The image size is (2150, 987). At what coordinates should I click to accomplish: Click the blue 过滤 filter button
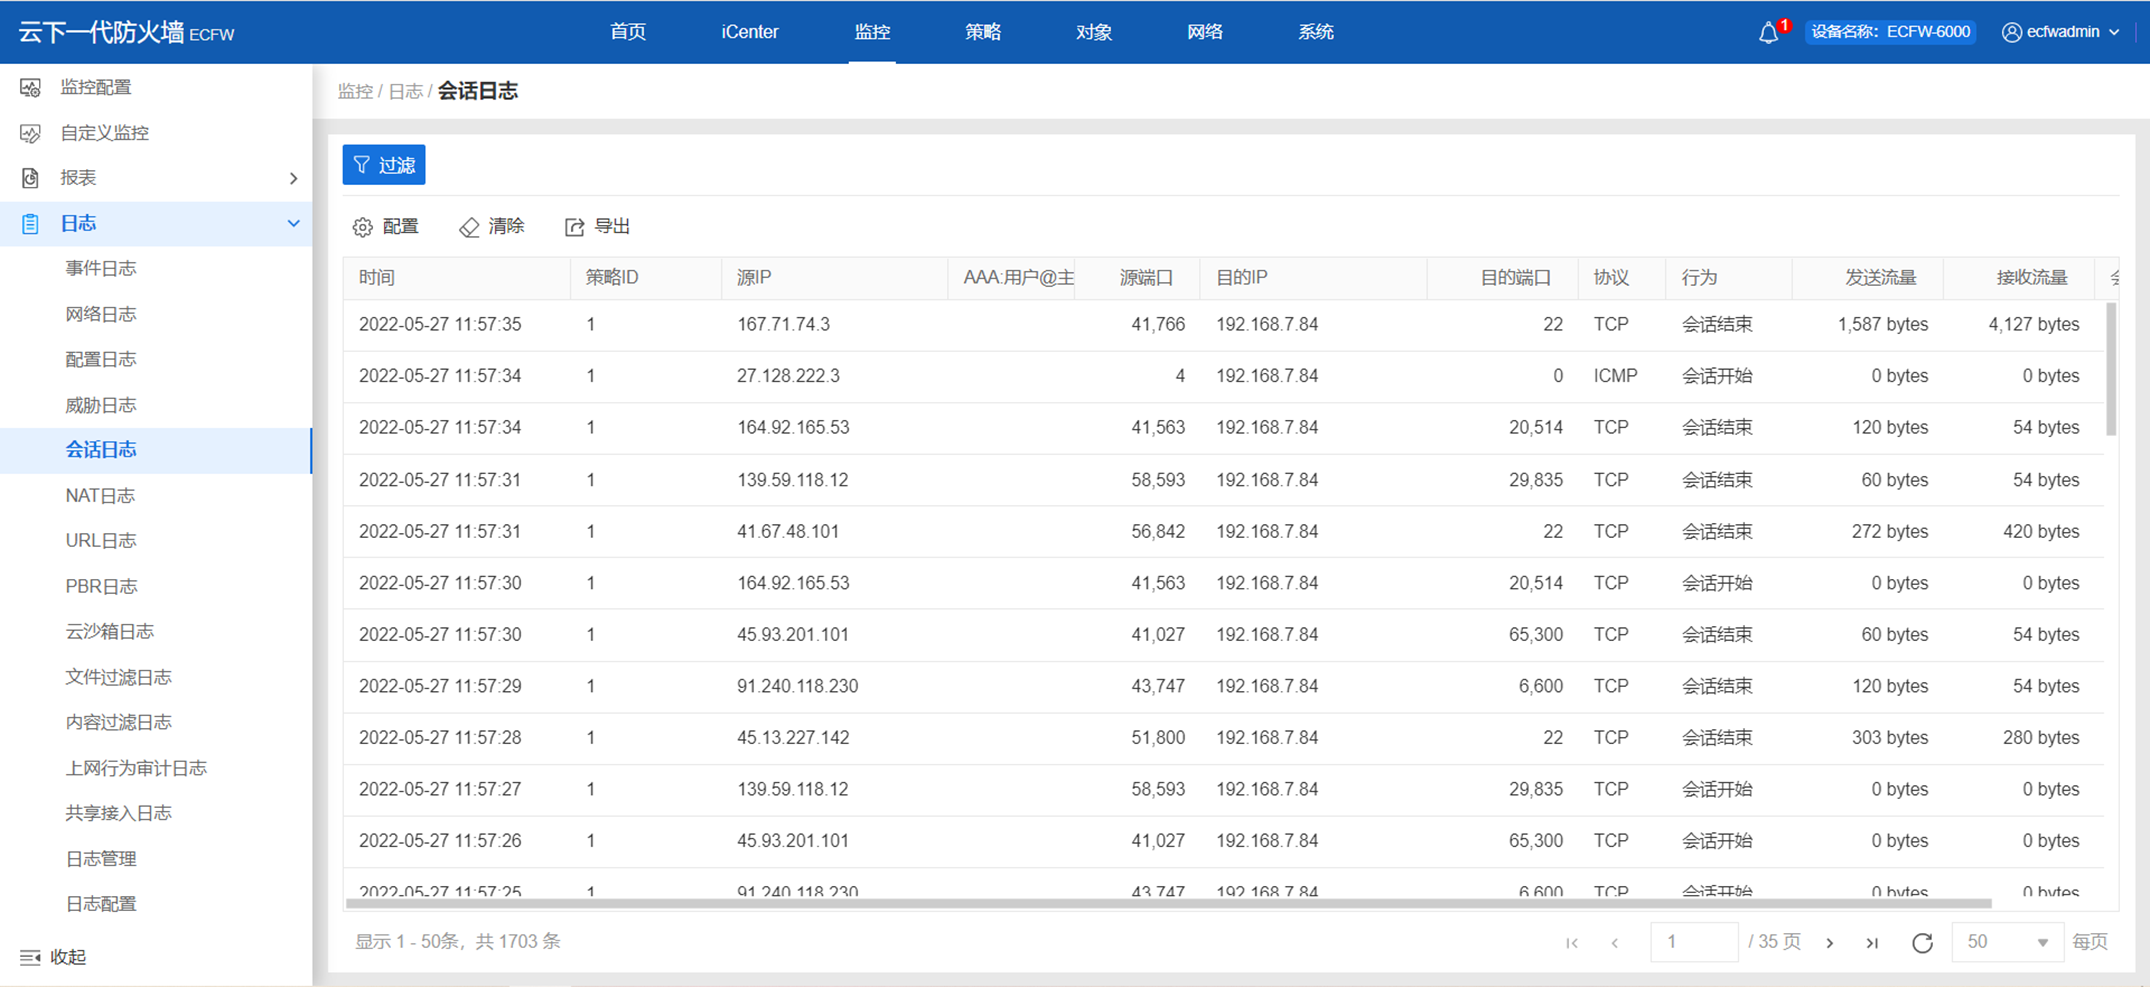[x=384, y=165]
